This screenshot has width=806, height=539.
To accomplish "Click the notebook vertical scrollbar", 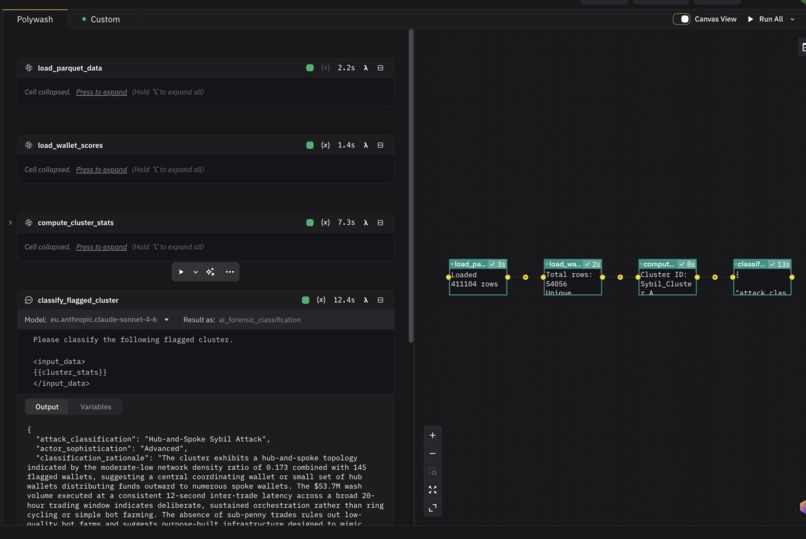I will (x=411, y=186).
